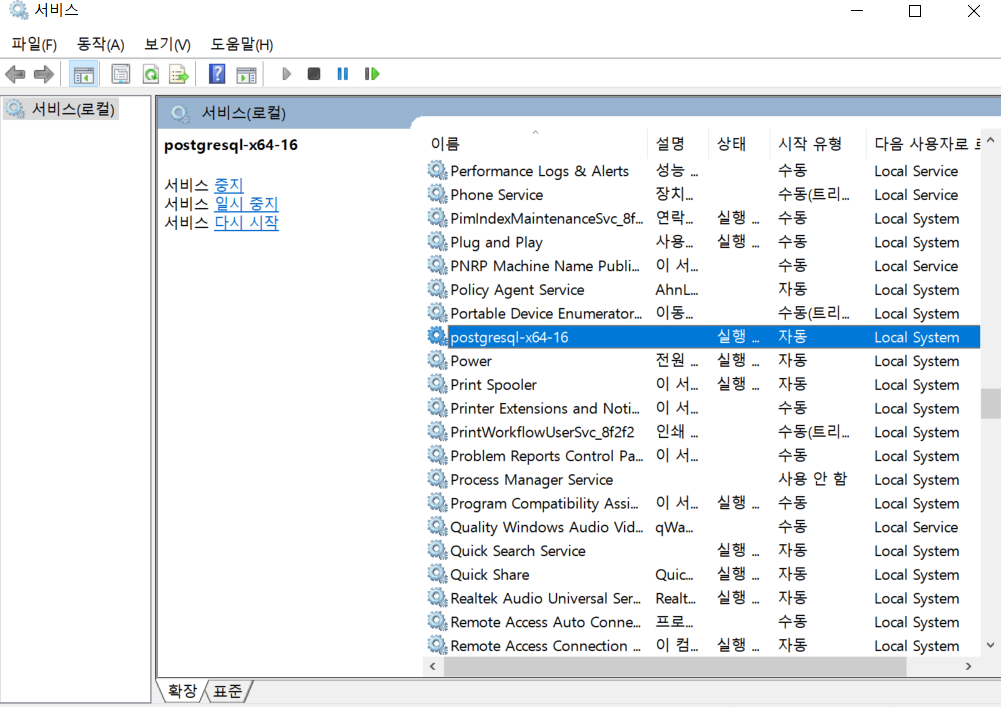1001x707 pixels.
Task: Click the gear icon of Performance Logs & Alerts
Action: point(437,171)
